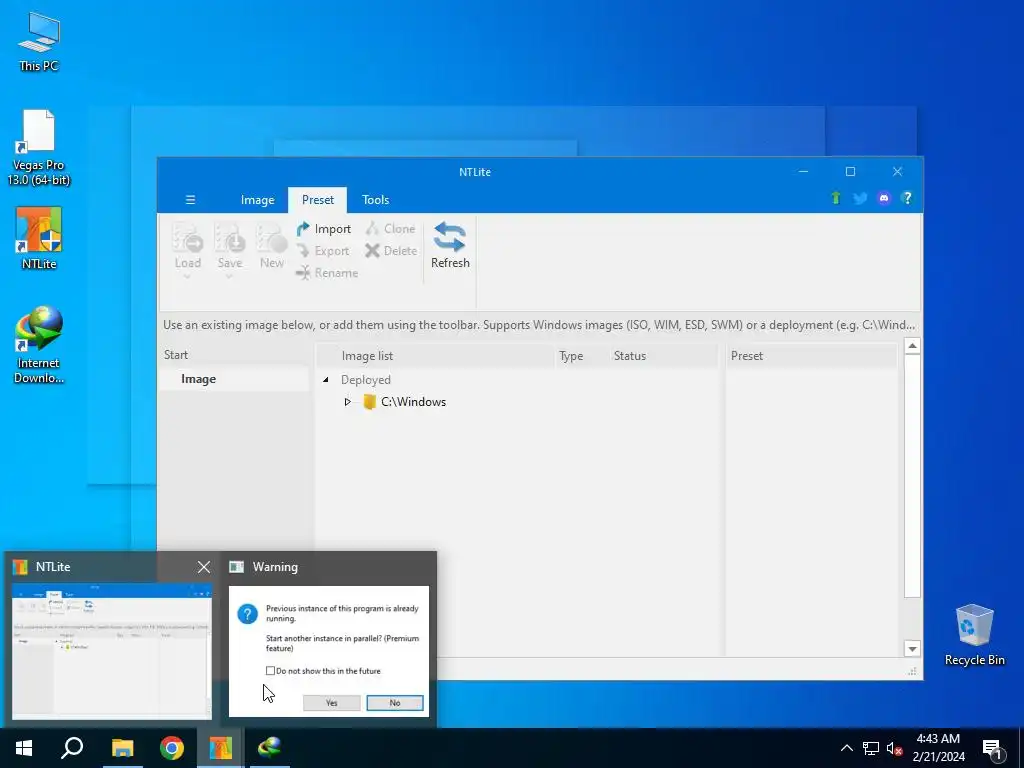
Task: Click the Image list column header
Action: [367, 356]
